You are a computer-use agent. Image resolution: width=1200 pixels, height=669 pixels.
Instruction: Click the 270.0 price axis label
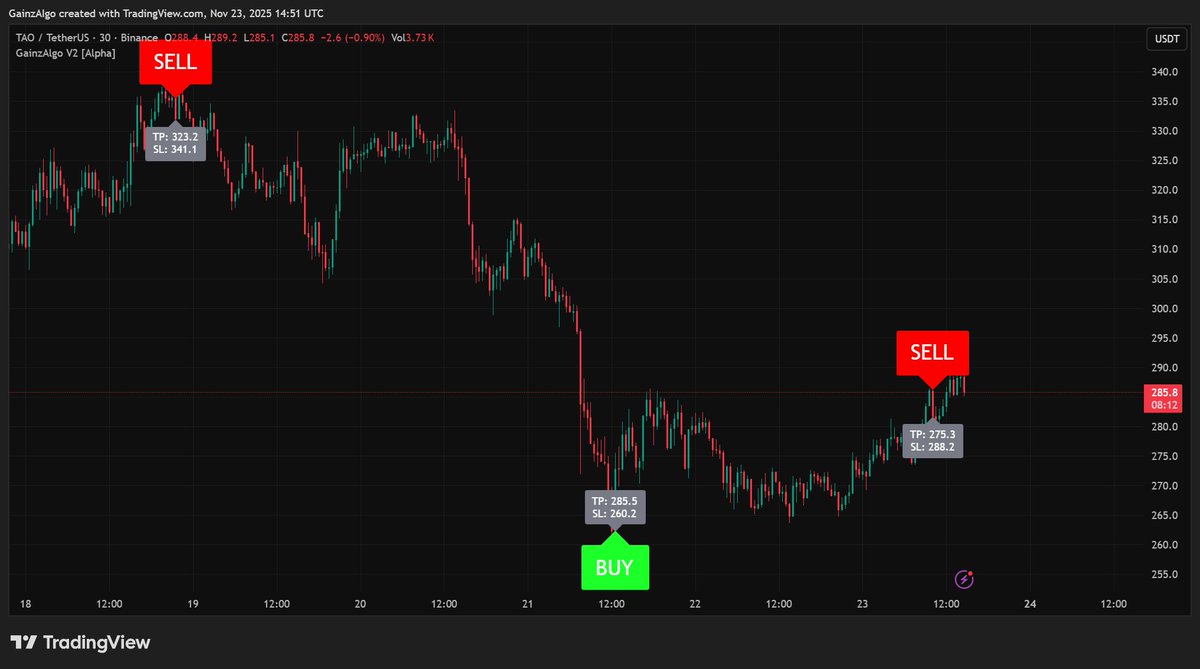tap(1166, 486)
